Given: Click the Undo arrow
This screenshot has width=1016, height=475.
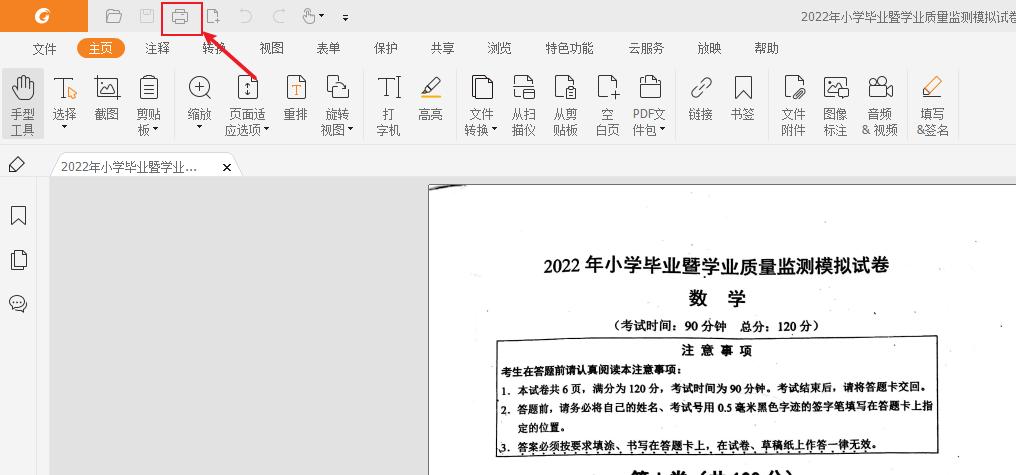Looking at the screenshot, I should point(246,16).
